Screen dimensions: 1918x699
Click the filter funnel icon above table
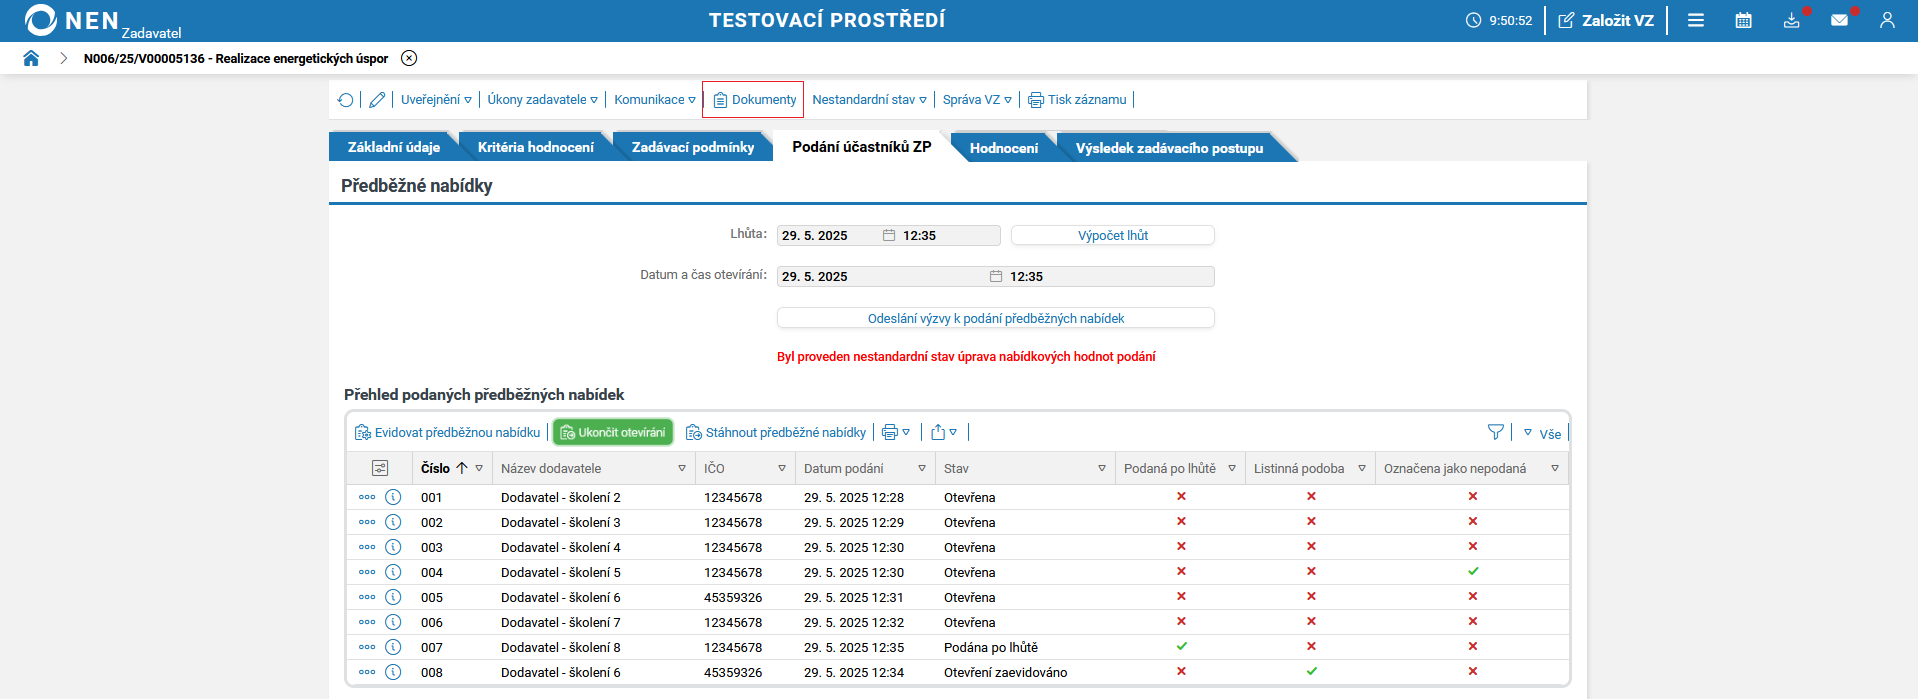pyautogui.click(x=1495, y=432)
